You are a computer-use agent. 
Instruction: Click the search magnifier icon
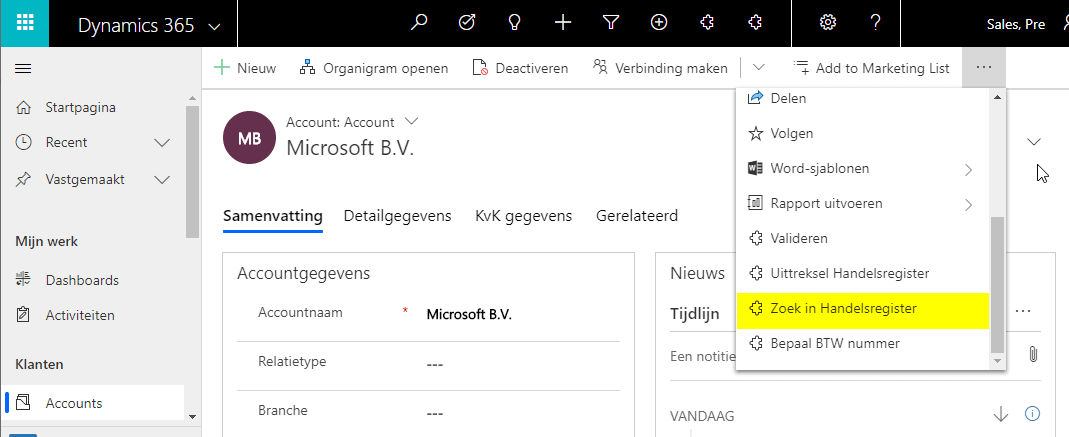click(420, 23)
